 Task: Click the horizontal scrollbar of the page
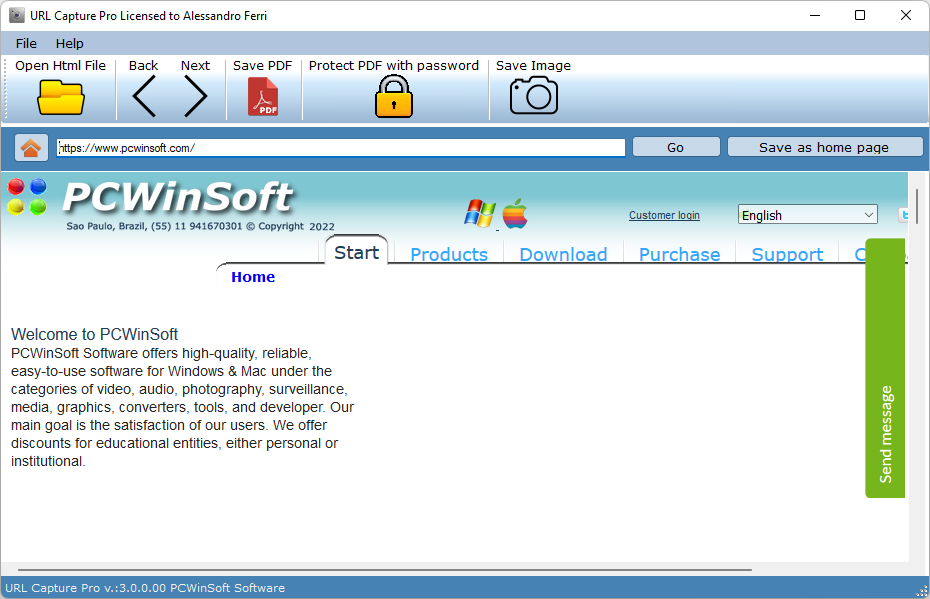coord(385,570)
